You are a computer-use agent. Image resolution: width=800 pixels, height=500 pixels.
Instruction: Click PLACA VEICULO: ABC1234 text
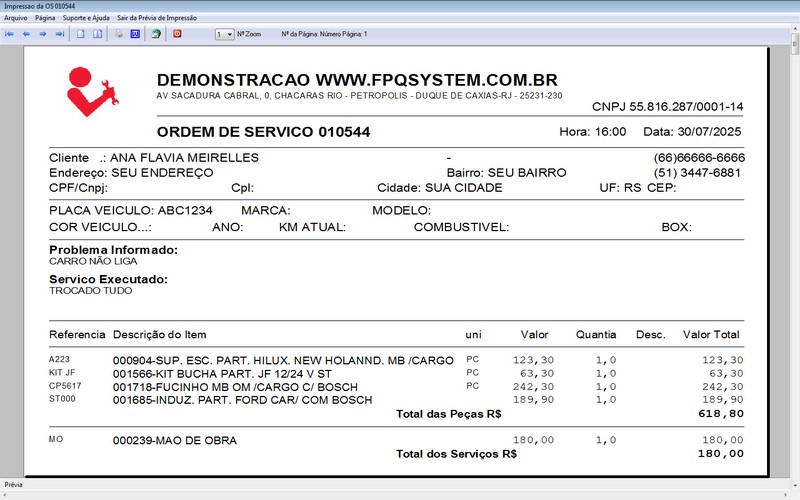click(131, 210)
